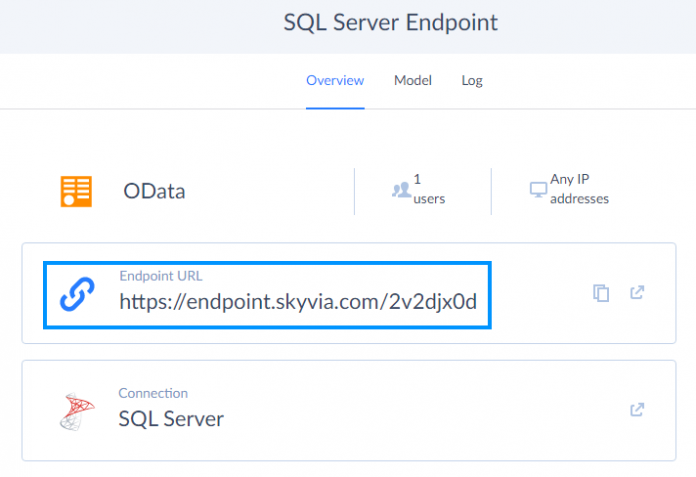Click the "Any IP addresses" text

pyautogui.click(x=579, y=189)
